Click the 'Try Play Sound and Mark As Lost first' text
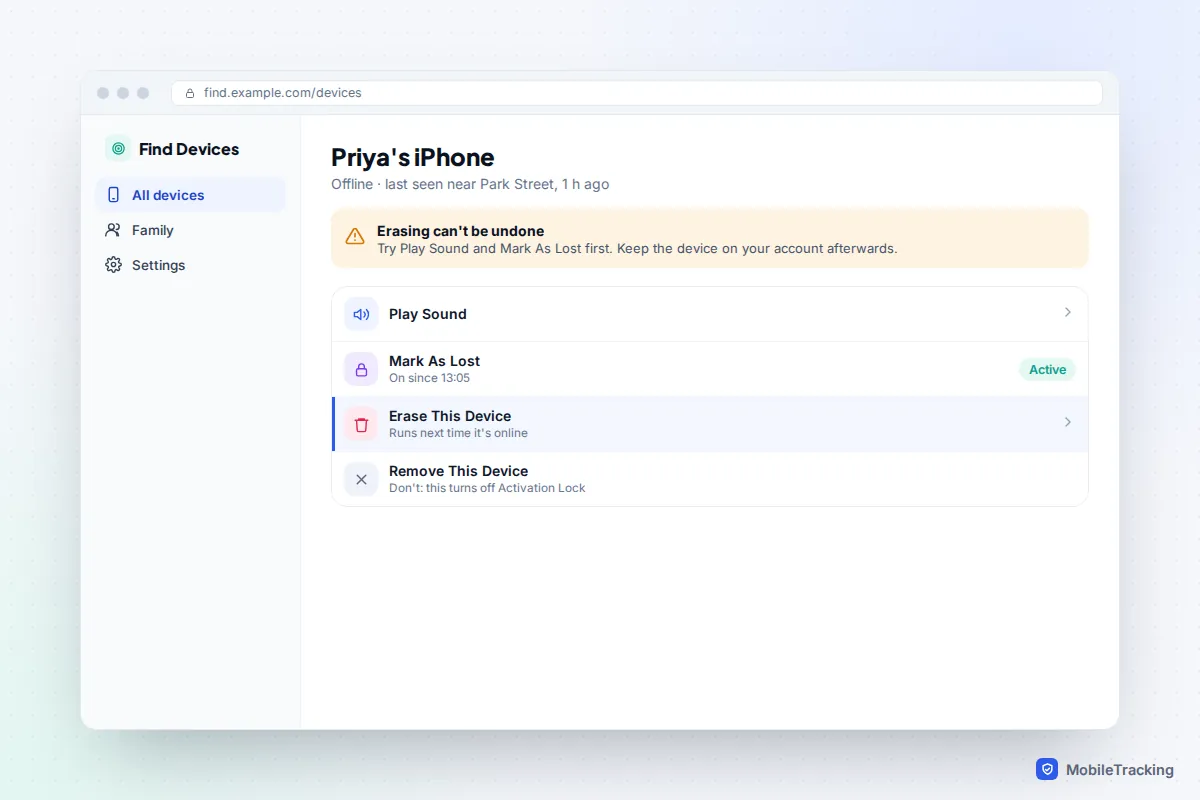Screen dimensions: 1200x800 [x=495, y=248]
